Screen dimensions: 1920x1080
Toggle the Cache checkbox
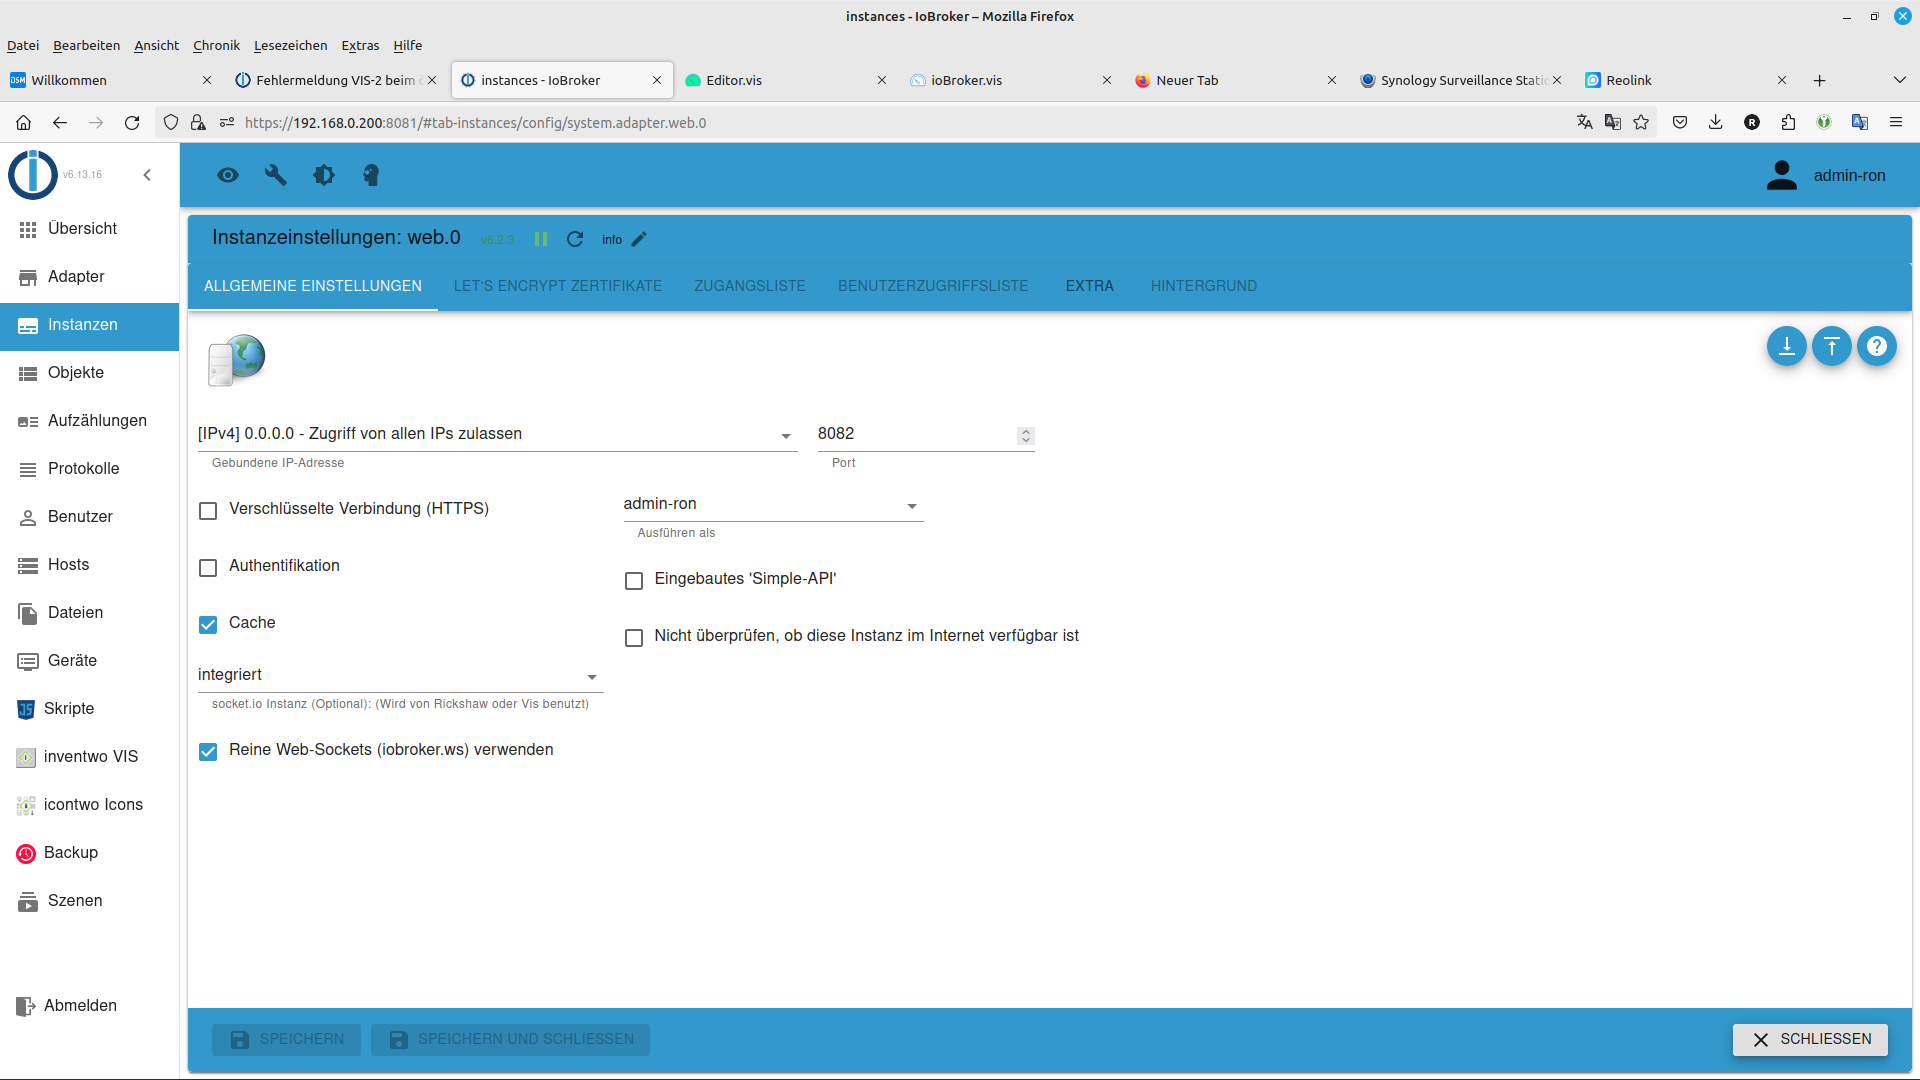[208, 625]
